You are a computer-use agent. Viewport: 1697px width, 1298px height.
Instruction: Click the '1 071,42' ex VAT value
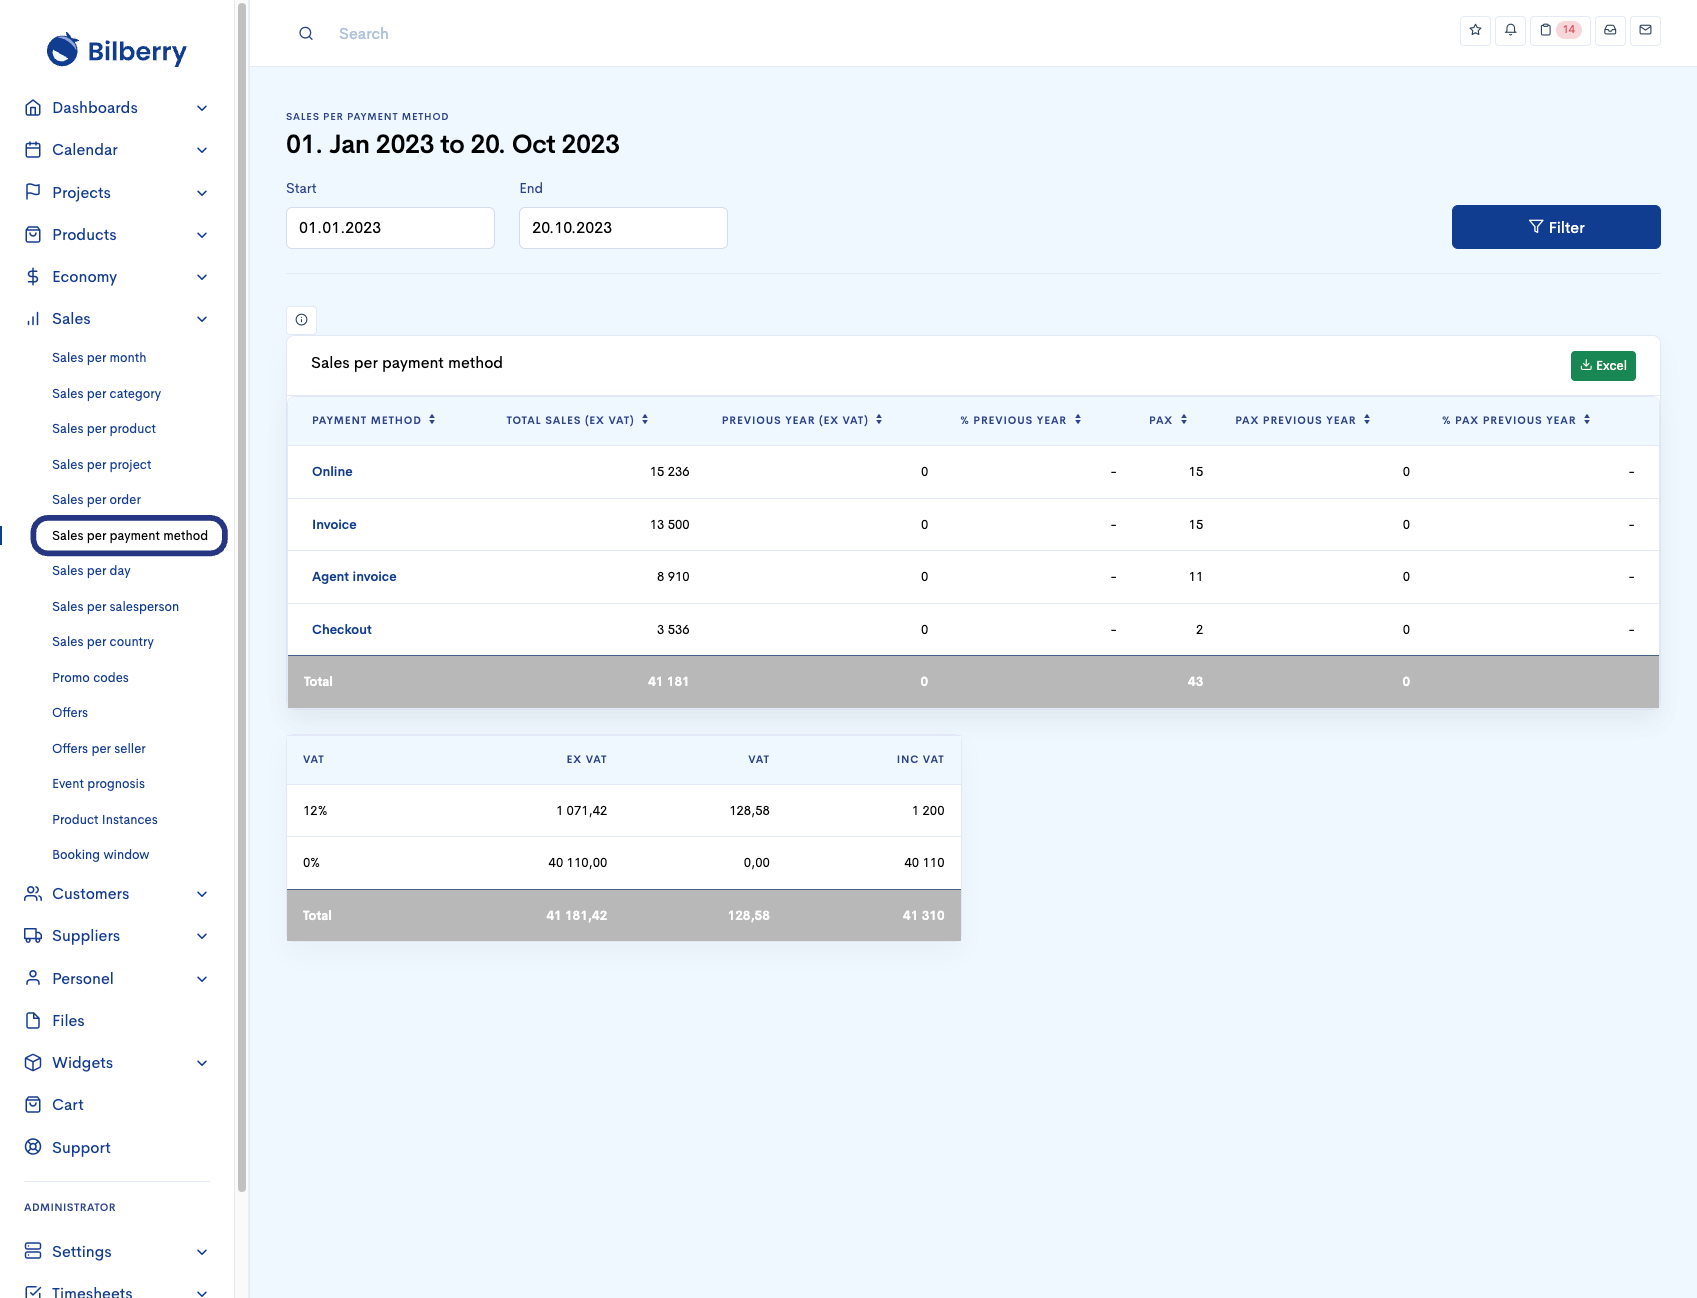(581, 811)
